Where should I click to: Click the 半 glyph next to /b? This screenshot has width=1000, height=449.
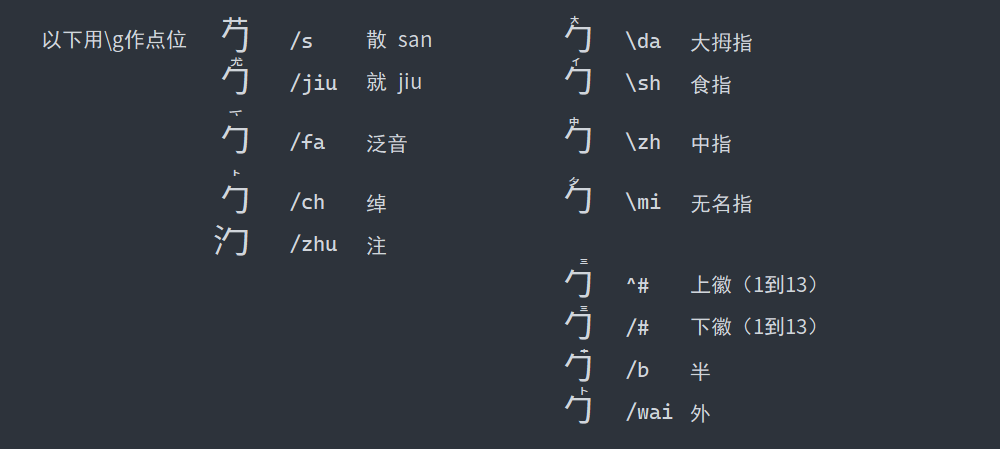[578, 366]
